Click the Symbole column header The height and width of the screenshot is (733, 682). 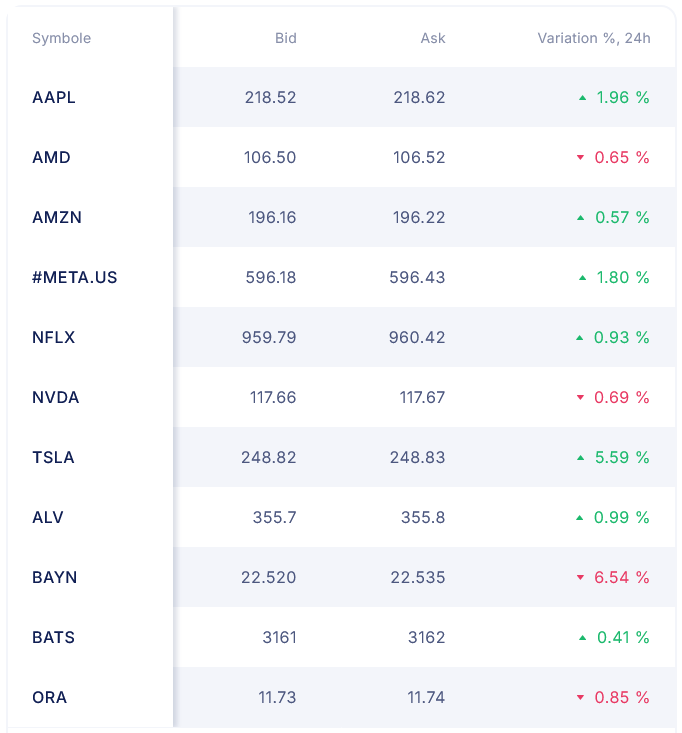(x=61, y=39)
